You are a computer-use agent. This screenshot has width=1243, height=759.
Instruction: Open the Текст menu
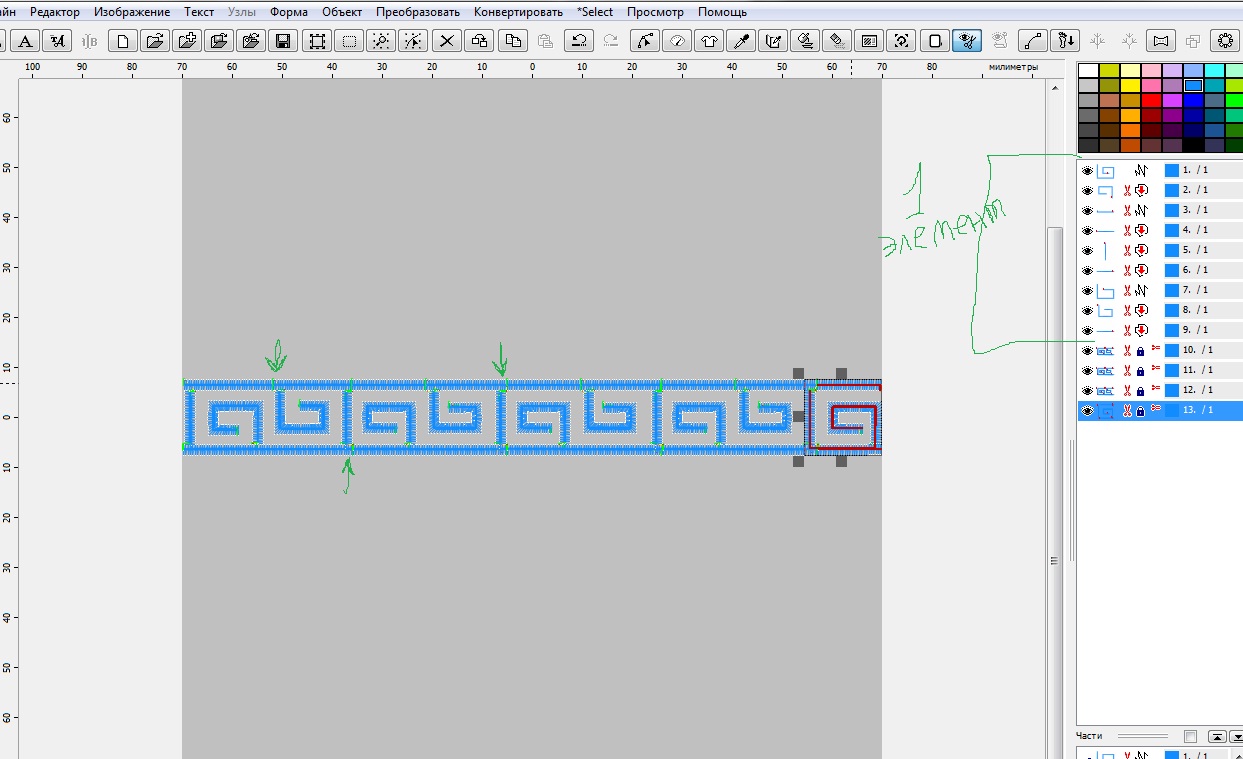199,12
